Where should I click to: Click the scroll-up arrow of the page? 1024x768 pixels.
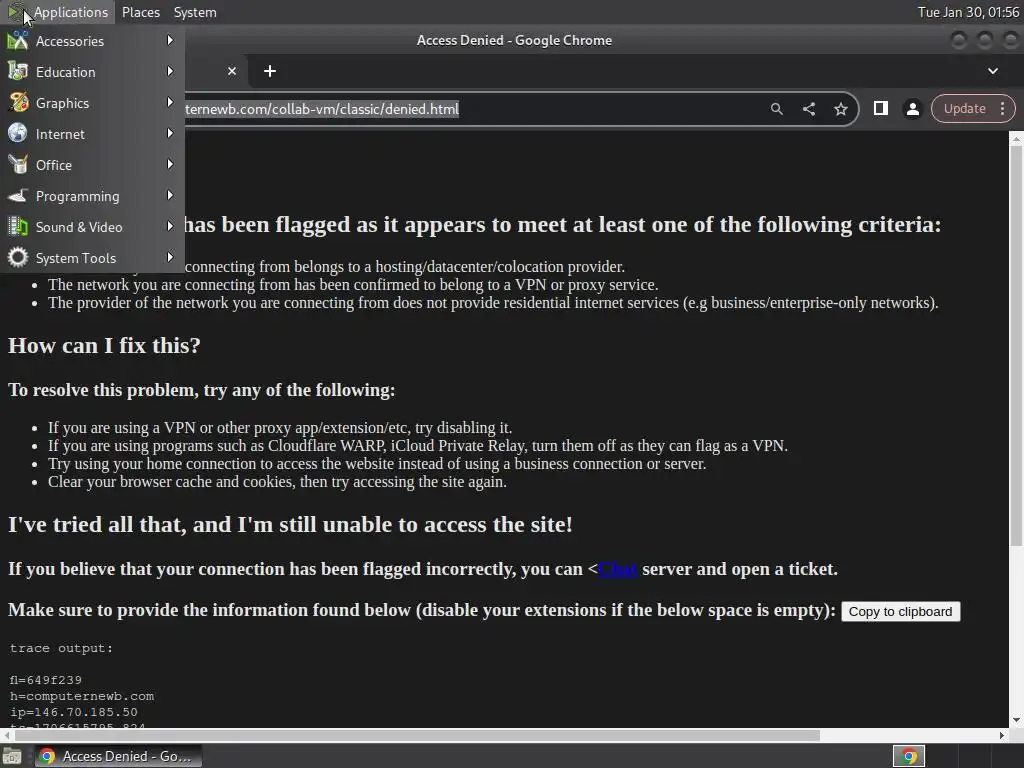point(1016,138)
